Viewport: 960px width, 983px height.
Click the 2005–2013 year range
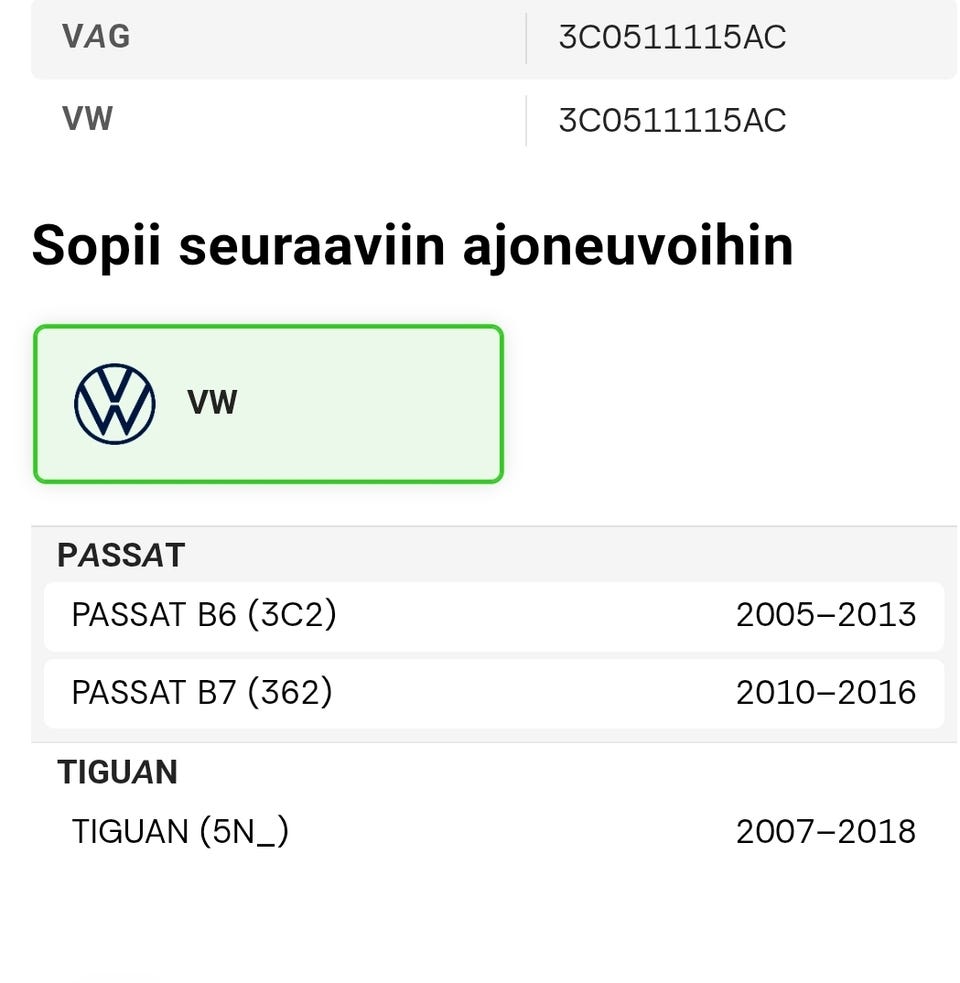pyautogui.click(x=826, y=615)
